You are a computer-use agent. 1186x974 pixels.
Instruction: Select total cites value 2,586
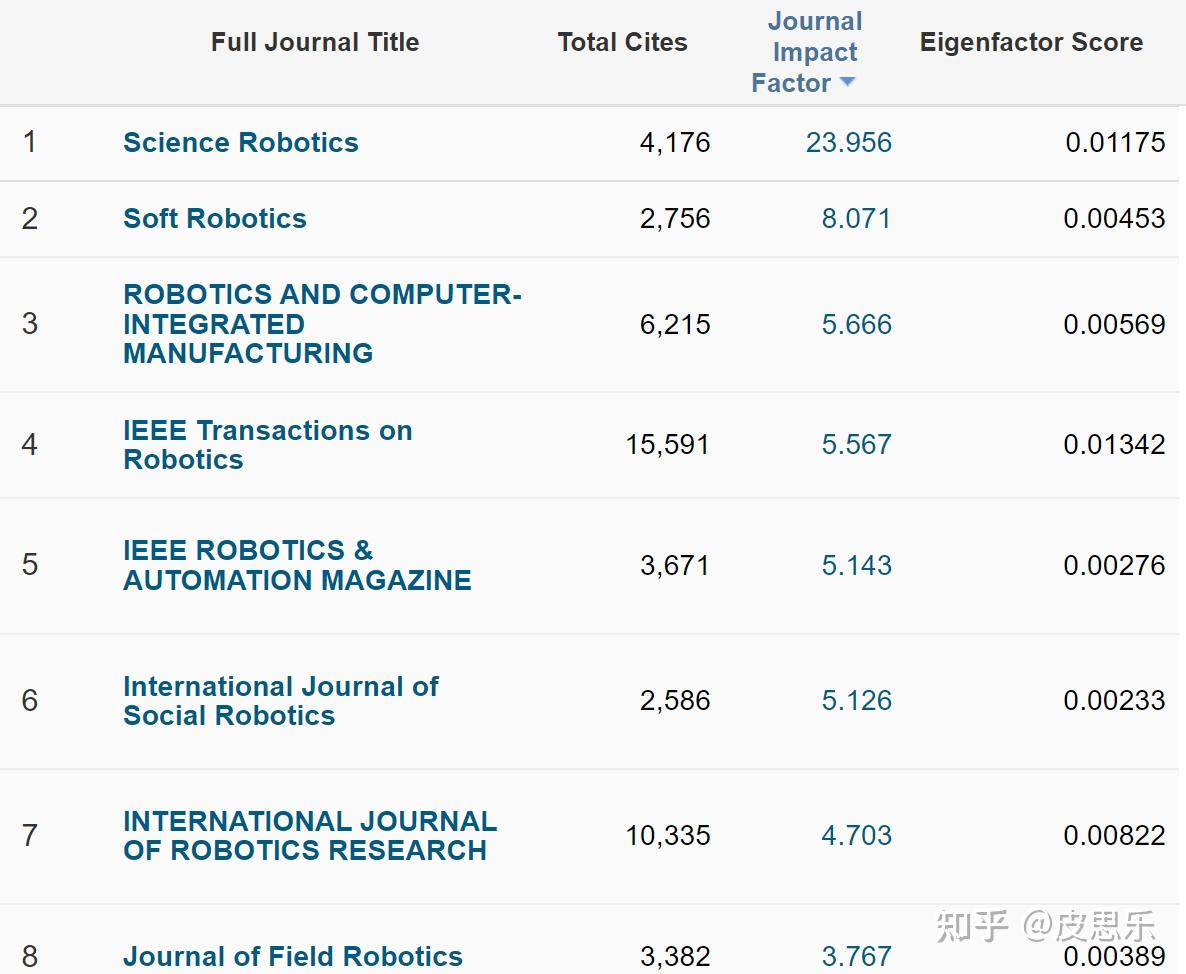[x=675, y=700]
